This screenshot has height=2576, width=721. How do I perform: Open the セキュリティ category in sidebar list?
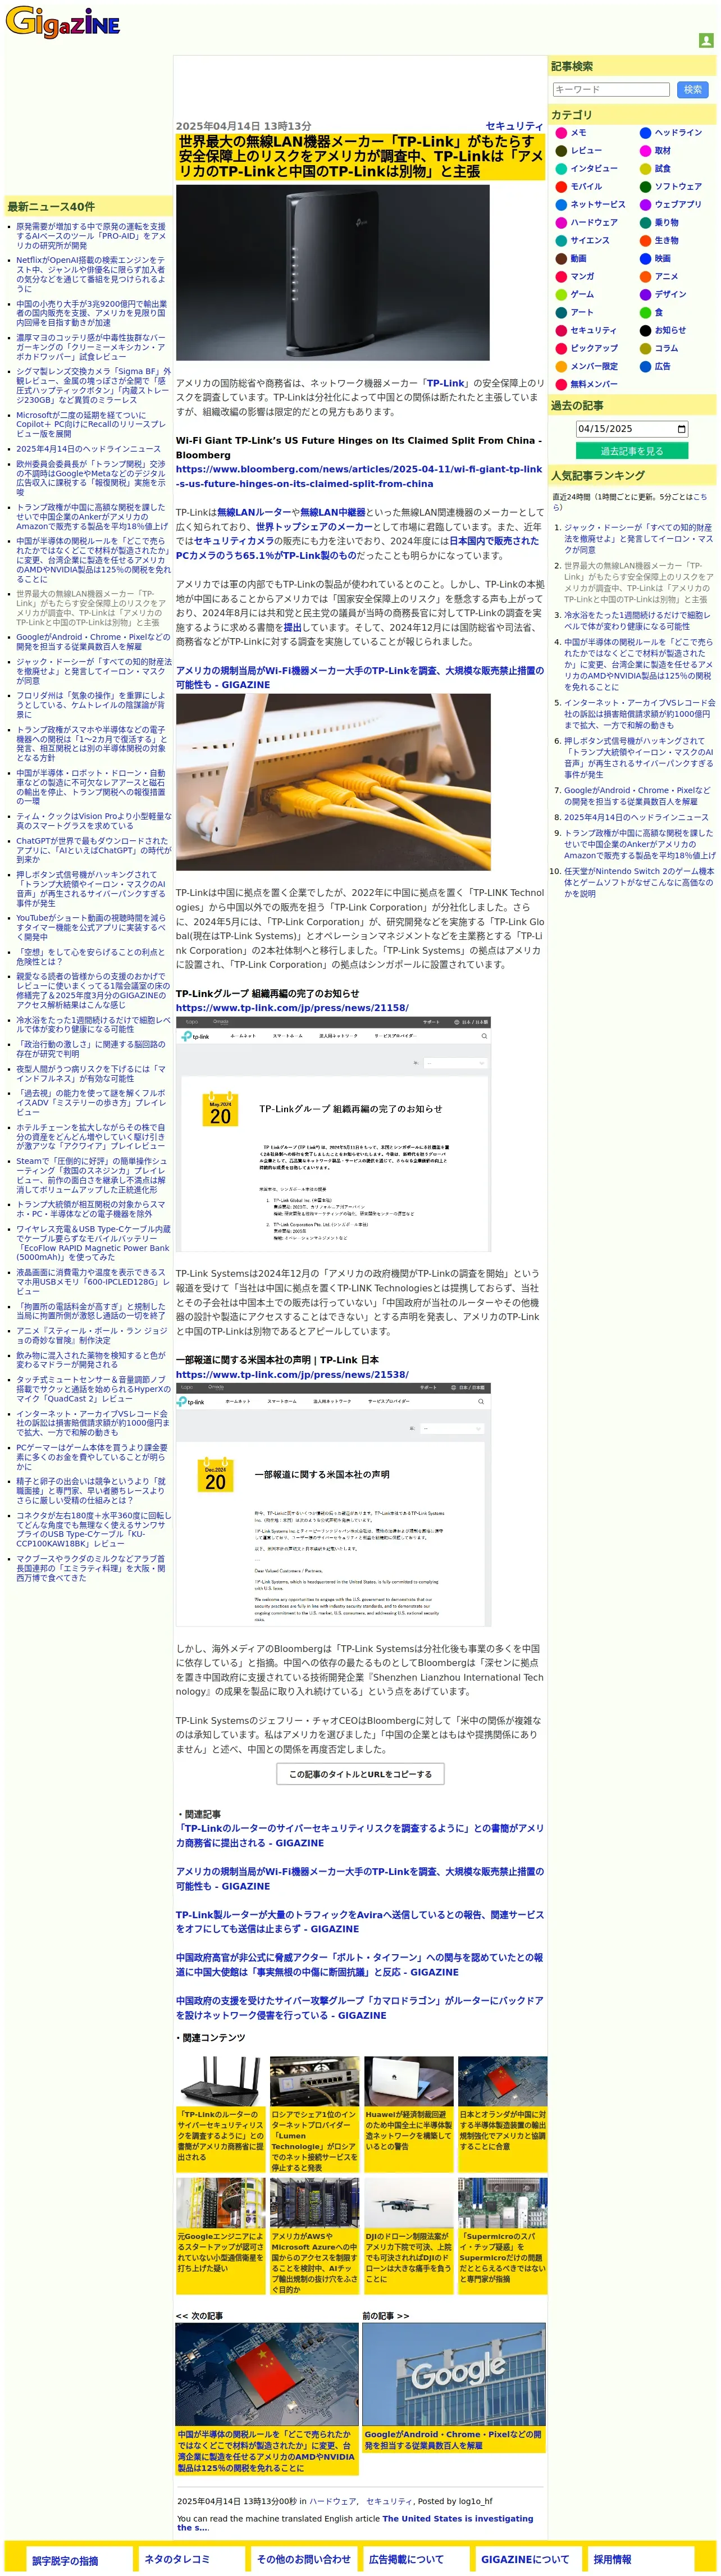593,331
